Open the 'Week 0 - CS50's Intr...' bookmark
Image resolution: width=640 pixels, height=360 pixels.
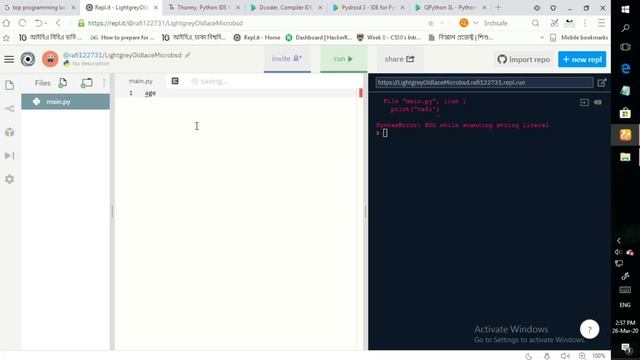389,37
